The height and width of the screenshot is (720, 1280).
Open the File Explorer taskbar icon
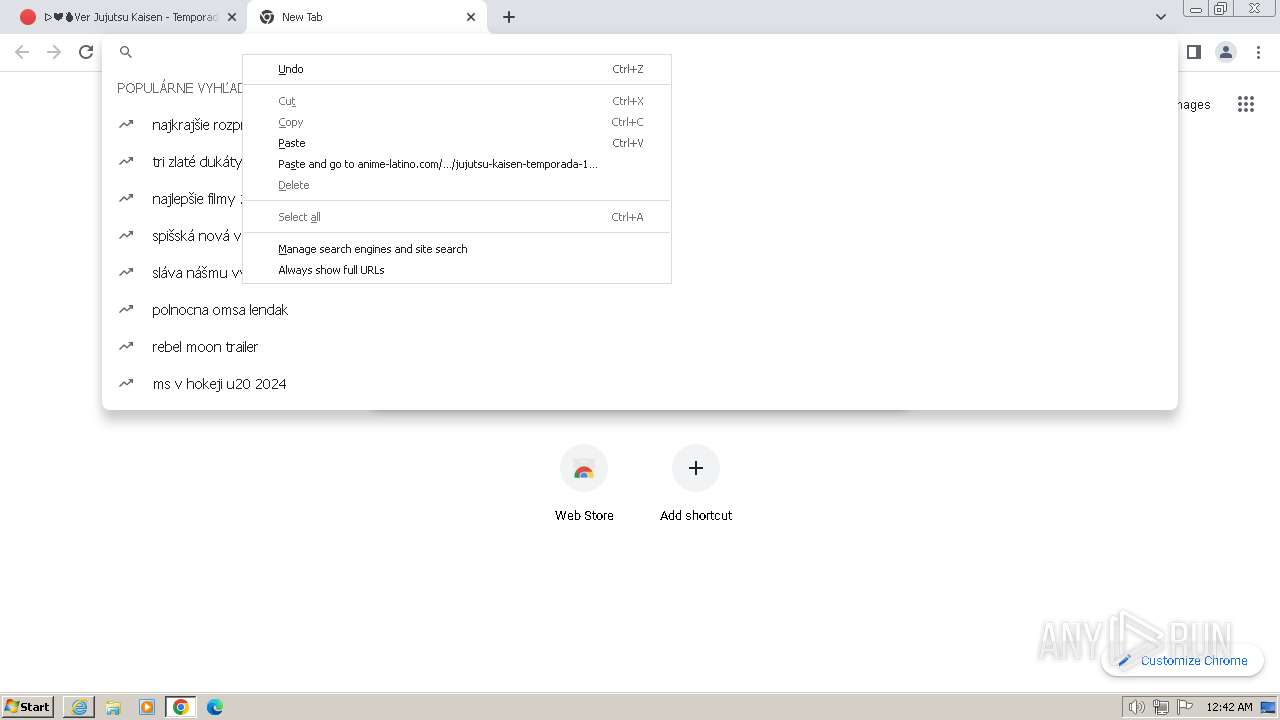(113, 707)
